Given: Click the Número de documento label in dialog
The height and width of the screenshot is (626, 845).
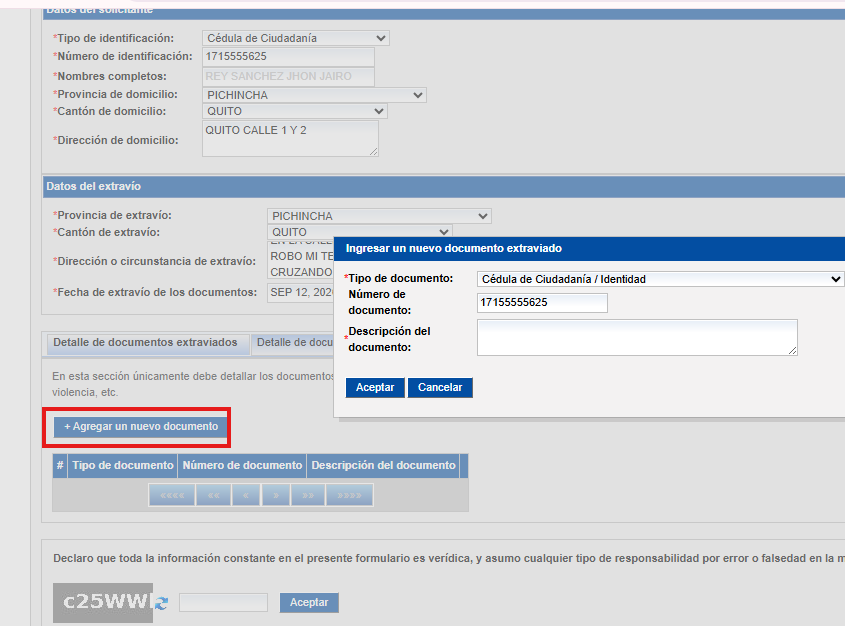Looking at the screenshot, I should point(379,302).
